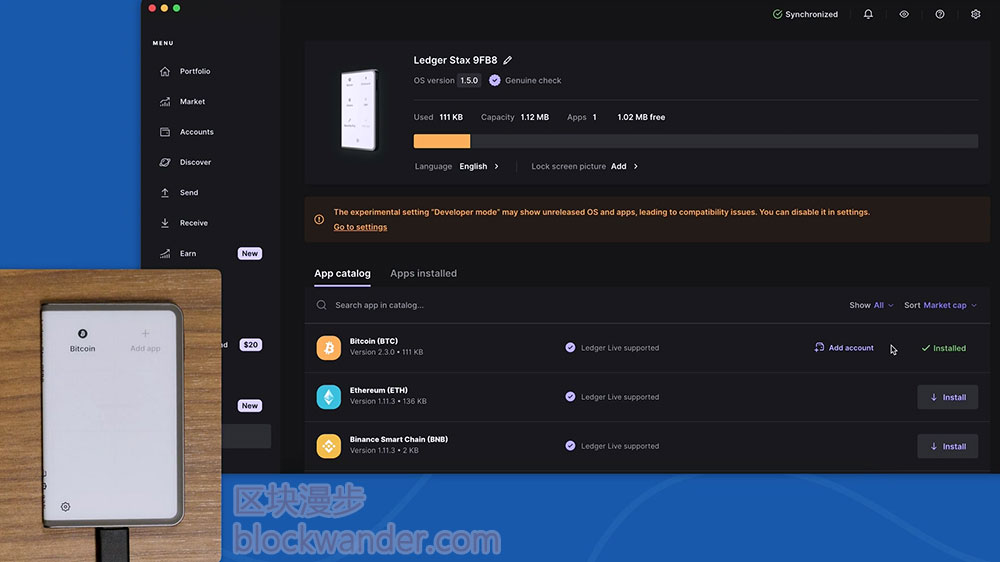1000x562 pixels.
Task: Install the Ethereum app
Action: click(x=948, y=397)
